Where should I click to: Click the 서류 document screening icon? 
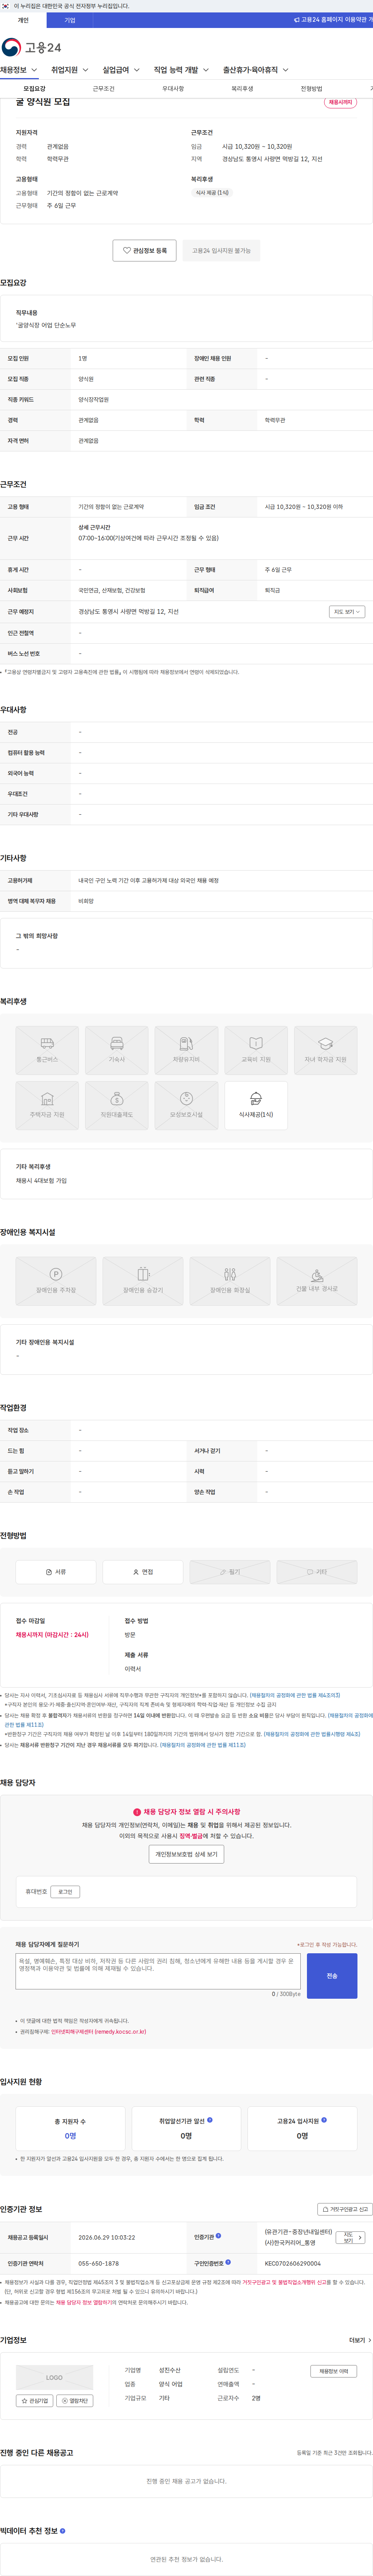pyautogui.click(x=56, y=1572)
